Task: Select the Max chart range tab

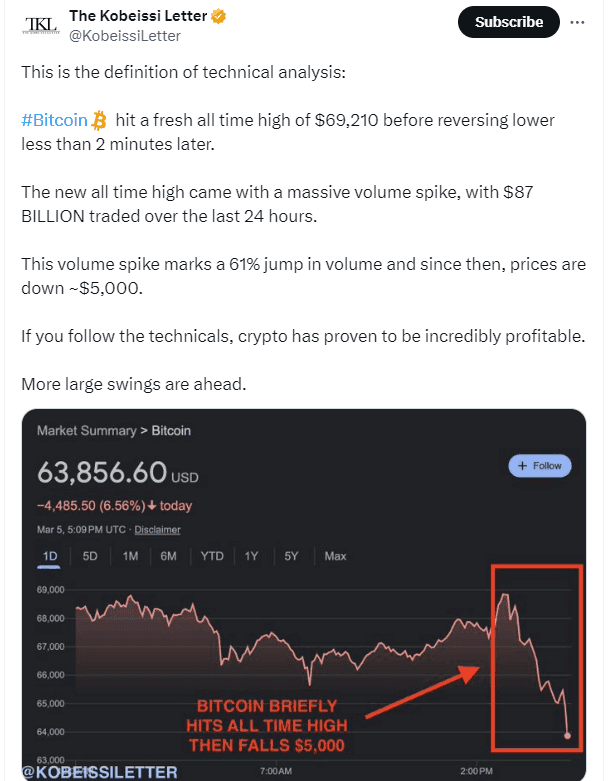Action: (335, 556)
